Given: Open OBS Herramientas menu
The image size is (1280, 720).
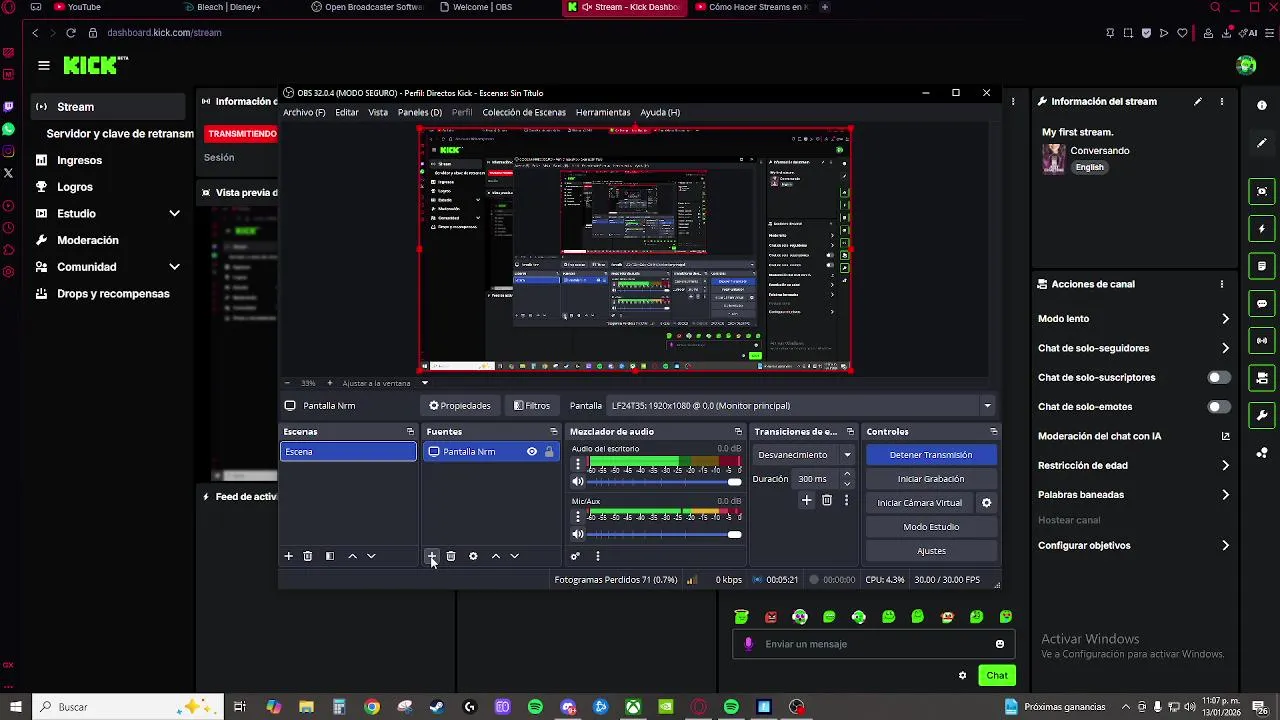Looking at the screenshot, I should coord(603,113).
